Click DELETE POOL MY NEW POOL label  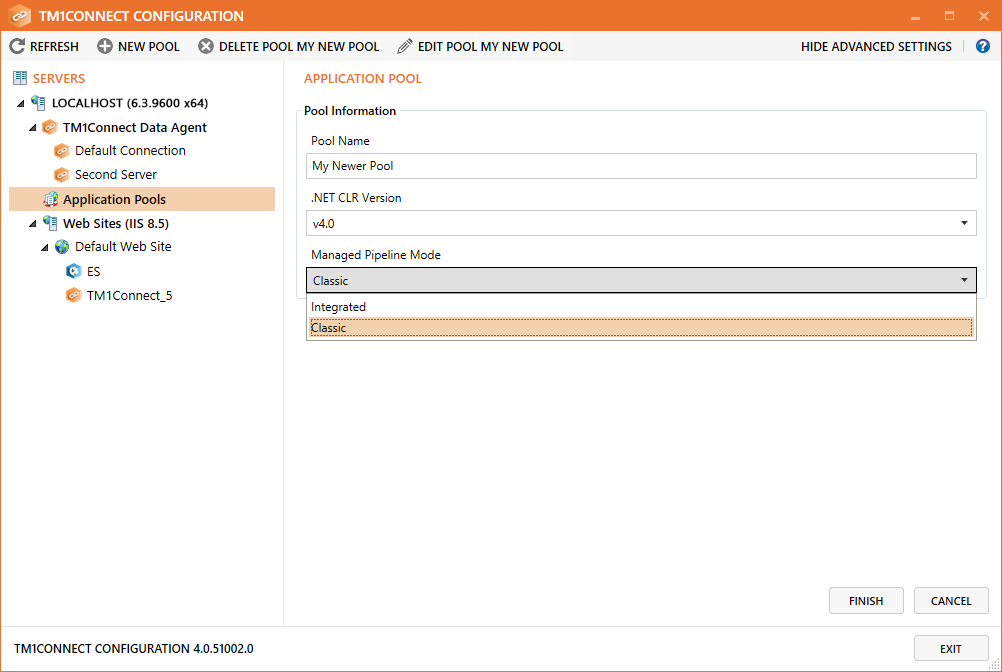tap(299, 47)
